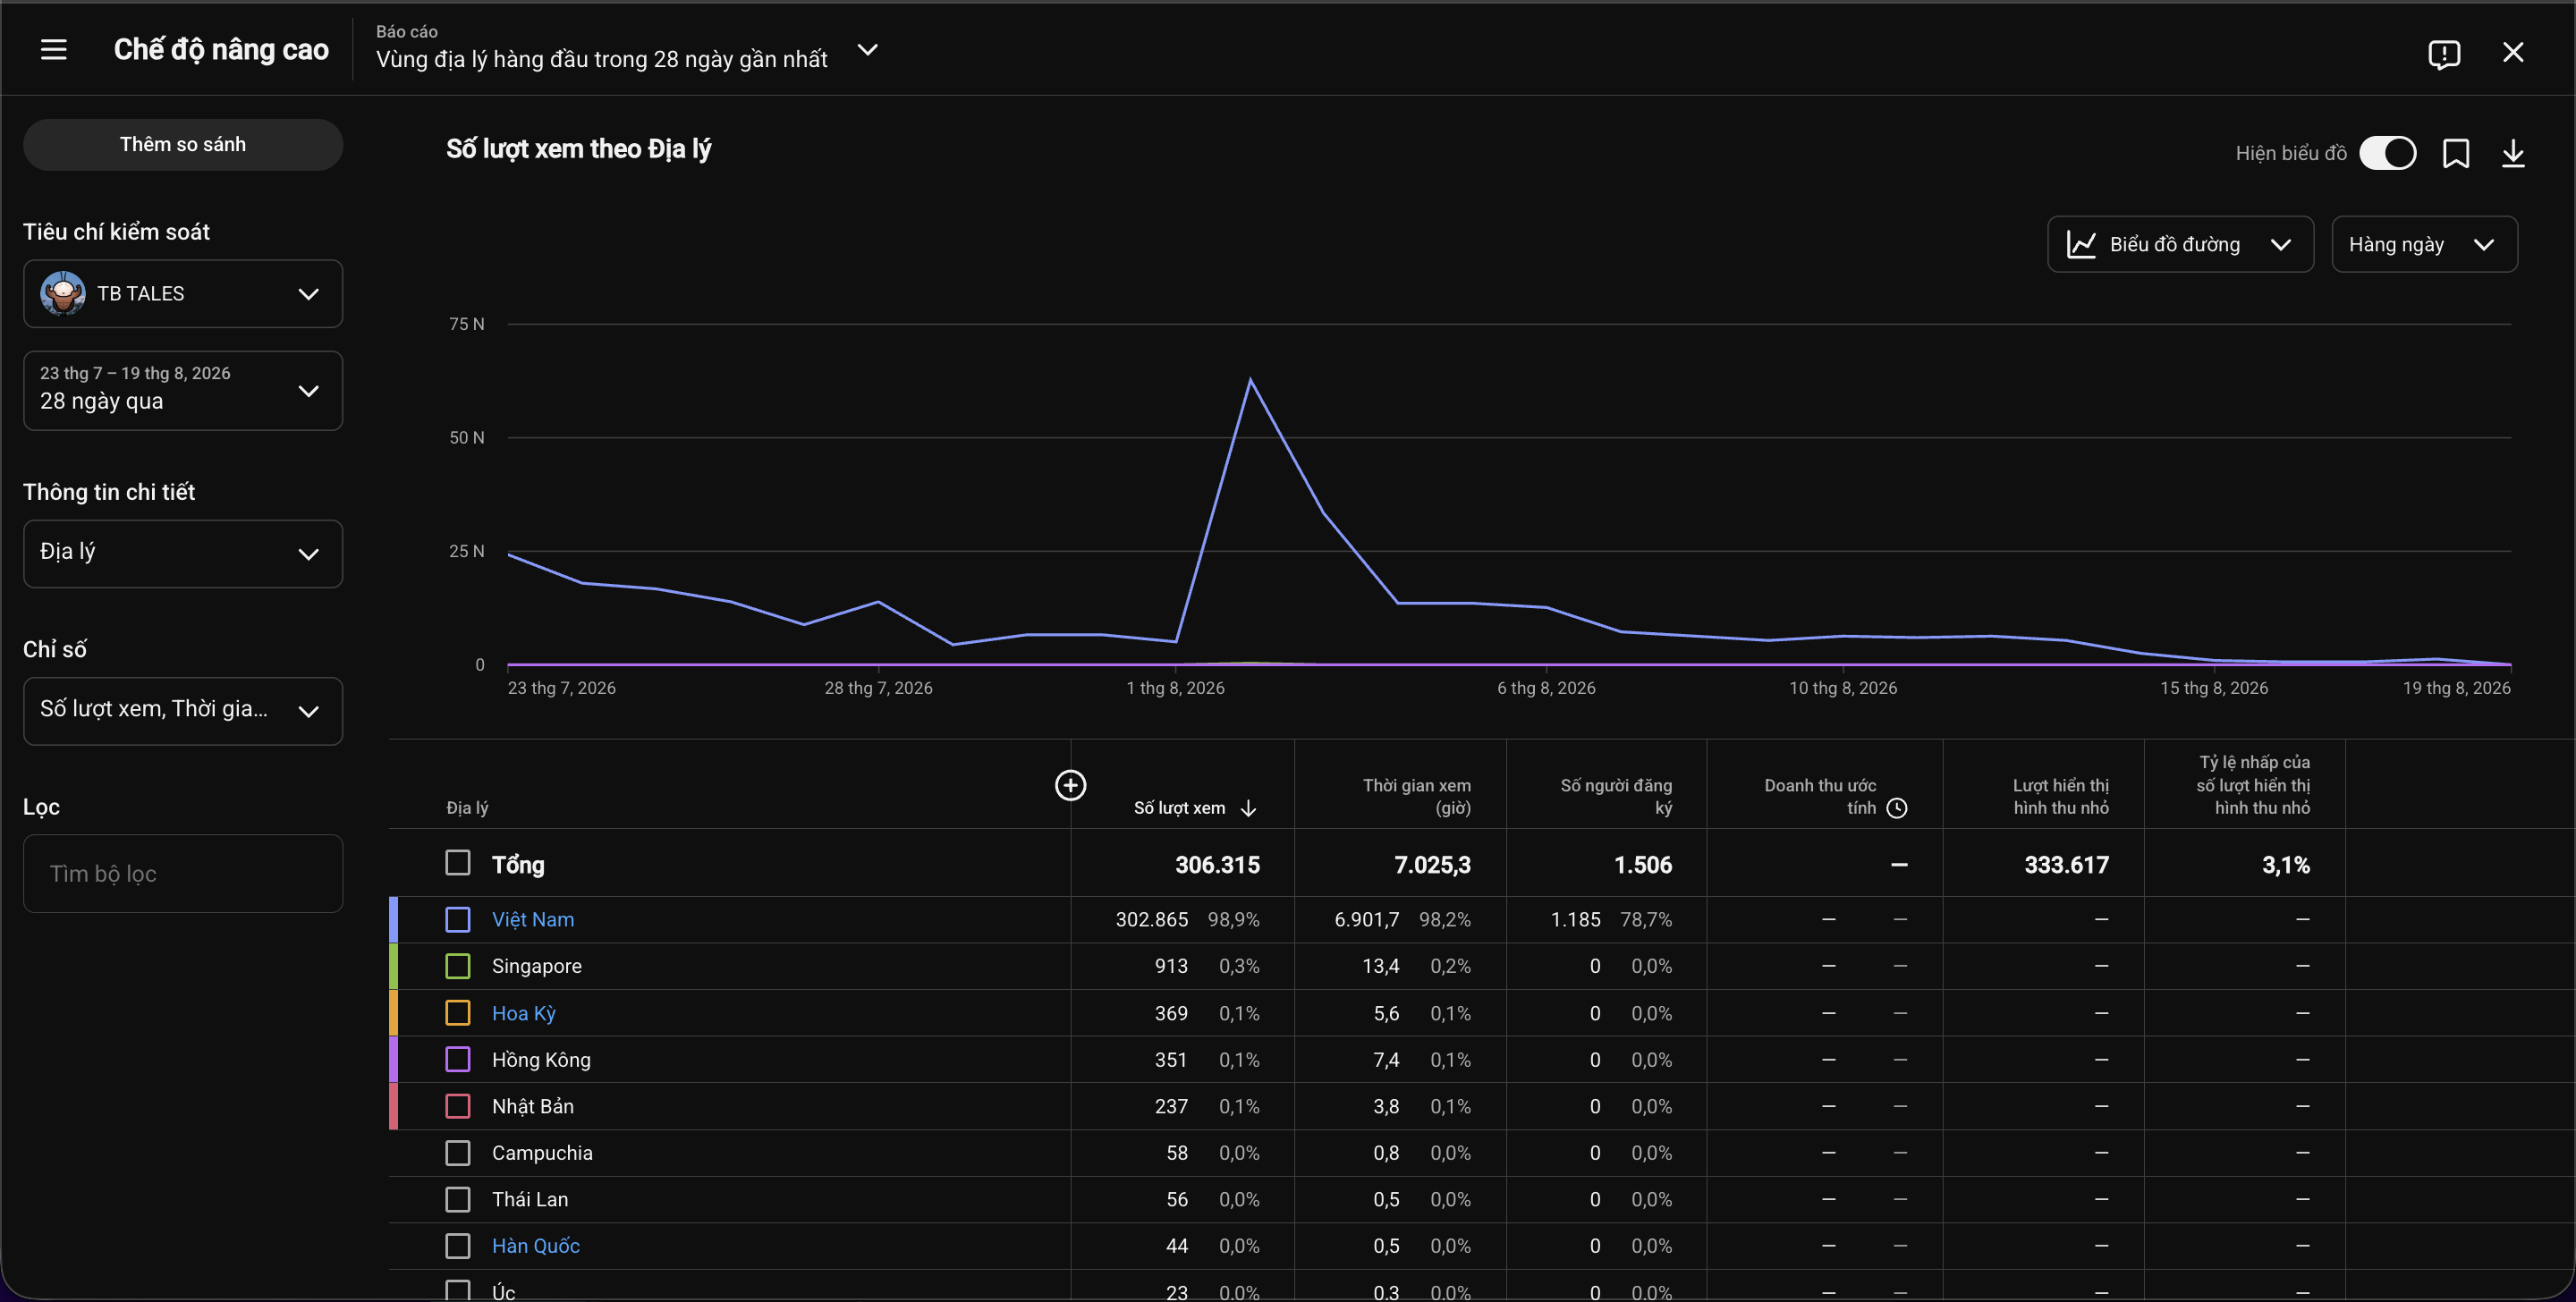Sort by the Số lượt xem arrow
The height and width of the screenshot is (1302, 2576).
point(1248,808)
